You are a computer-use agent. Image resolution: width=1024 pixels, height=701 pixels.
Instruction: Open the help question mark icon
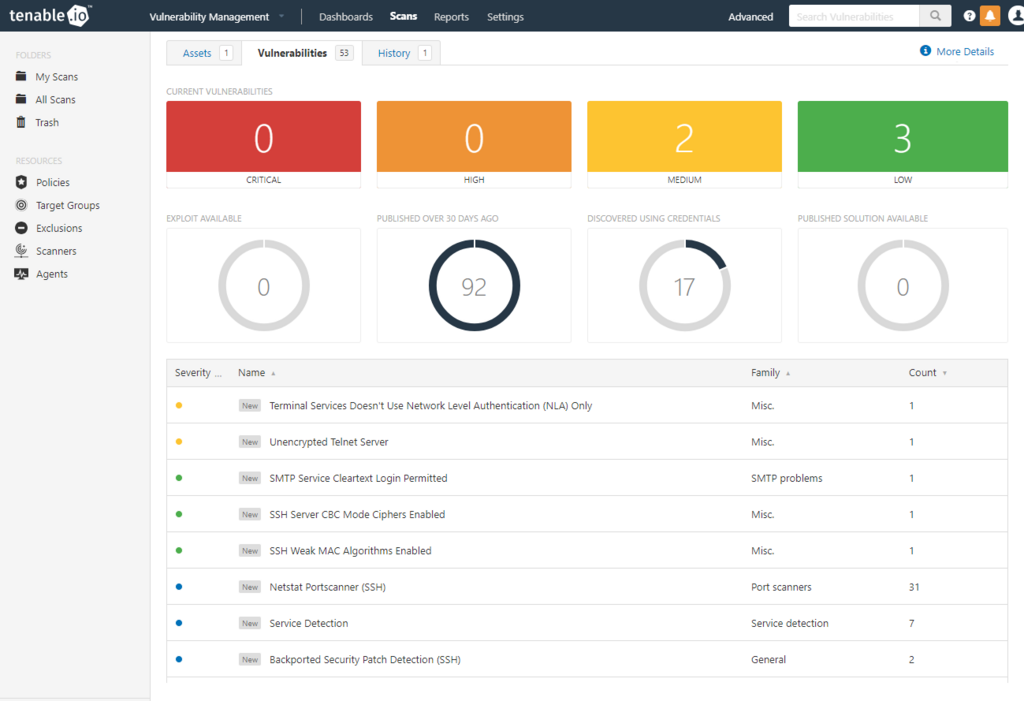coord(969,16)
